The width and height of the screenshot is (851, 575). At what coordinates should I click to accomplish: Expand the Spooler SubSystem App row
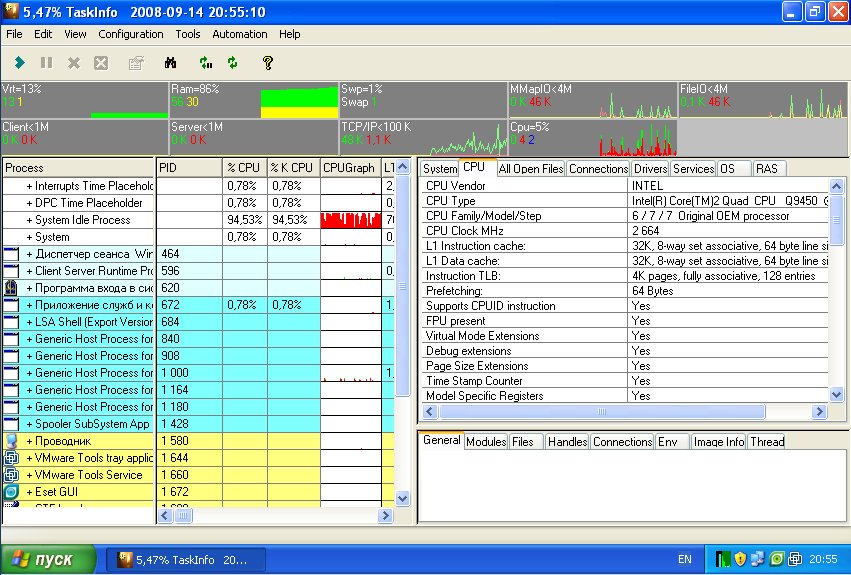pos(29,424)
